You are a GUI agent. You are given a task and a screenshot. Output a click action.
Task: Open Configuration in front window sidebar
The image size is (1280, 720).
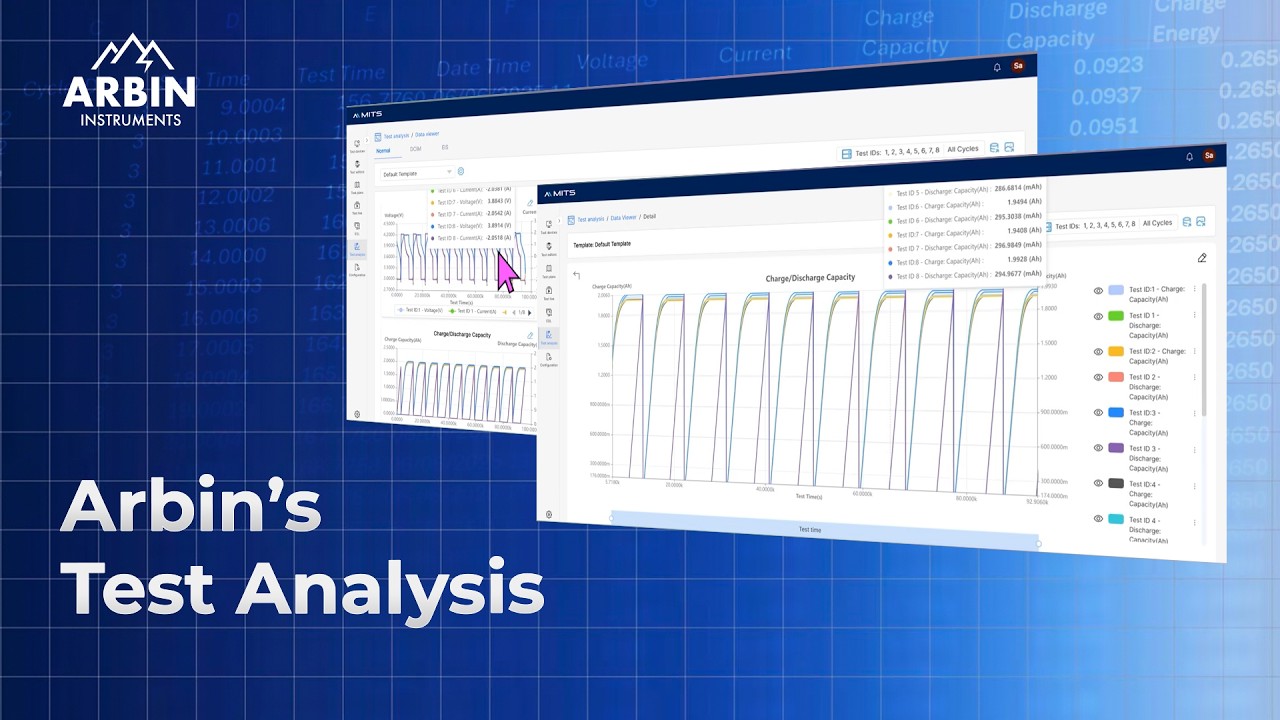click(x=549, y=360)
